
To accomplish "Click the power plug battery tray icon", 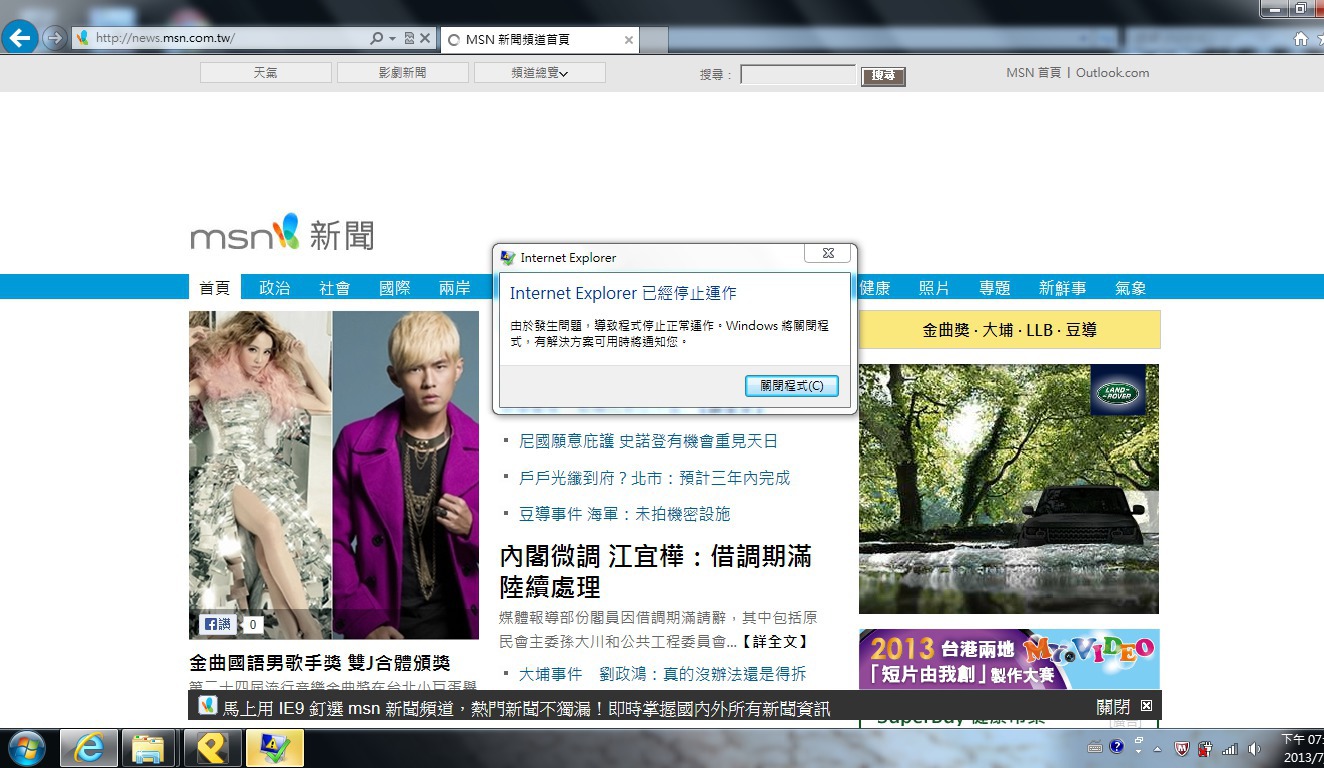I will [x=1205, y=749].
